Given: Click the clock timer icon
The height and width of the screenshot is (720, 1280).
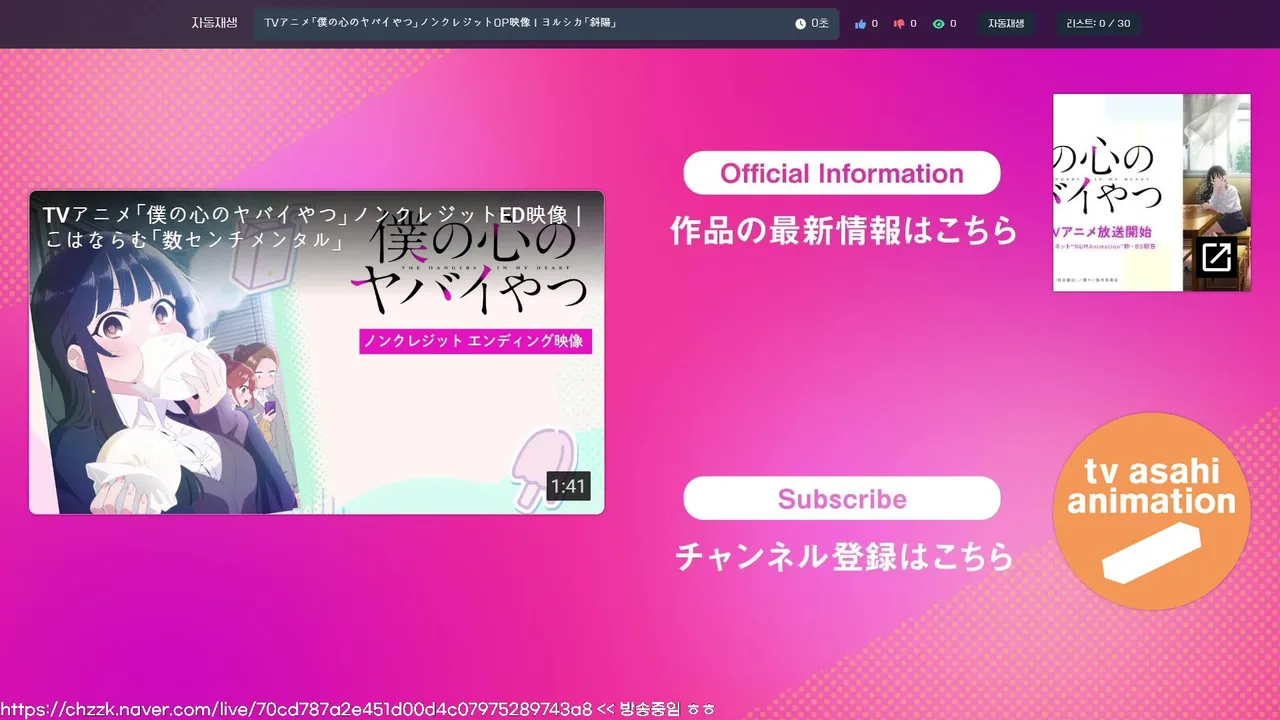Looking at the screenshot, I should (x=801, y=23).
